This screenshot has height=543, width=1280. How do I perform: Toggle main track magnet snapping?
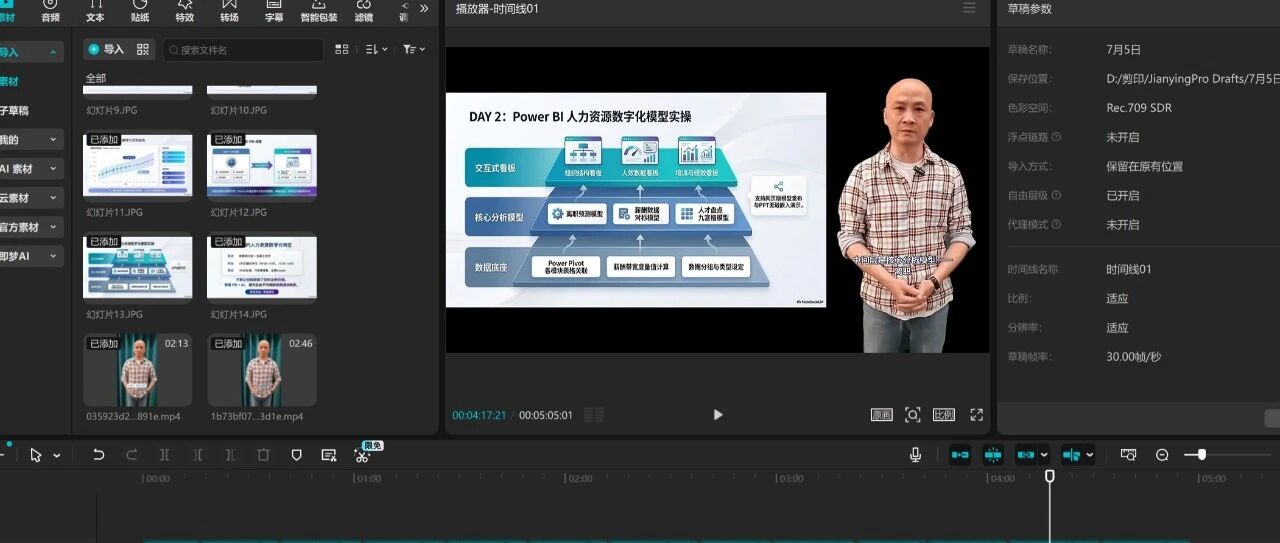(x=960, y=455)
